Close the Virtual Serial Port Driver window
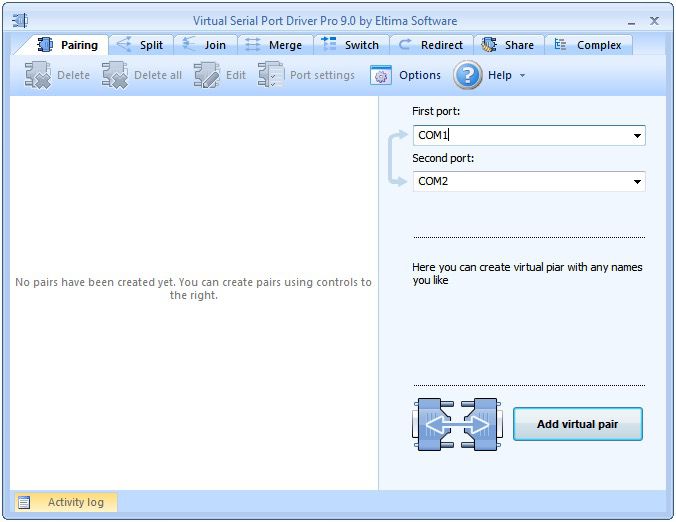 point(654,21)
